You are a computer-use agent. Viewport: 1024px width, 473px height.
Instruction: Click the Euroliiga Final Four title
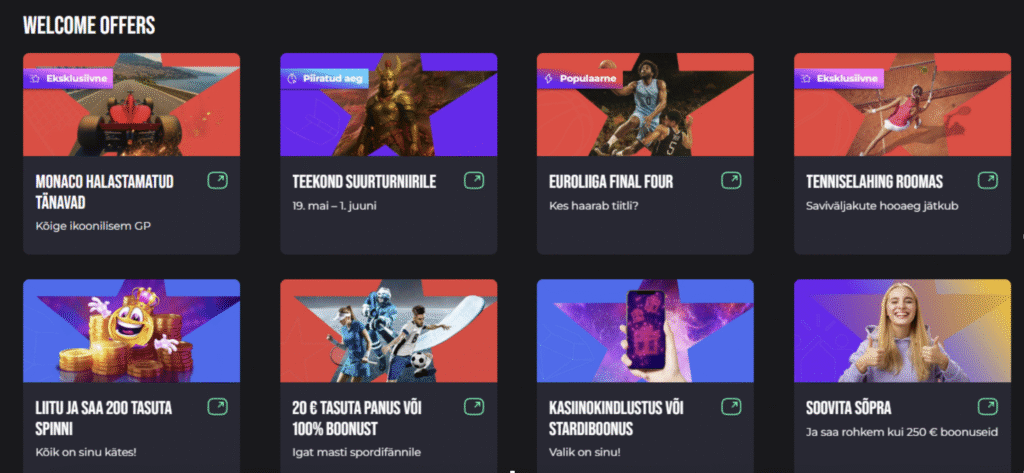click(x=611, y=182)
